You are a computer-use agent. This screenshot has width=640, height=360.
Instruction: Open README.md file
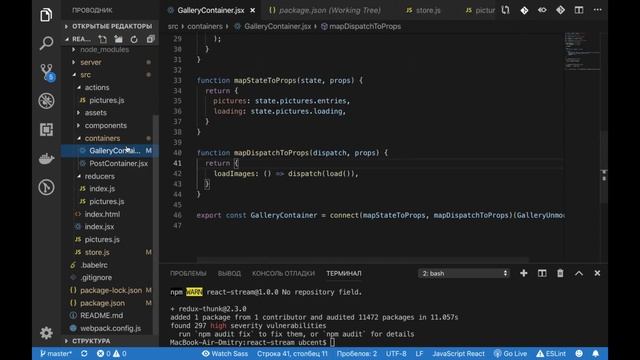pos(101,316)
